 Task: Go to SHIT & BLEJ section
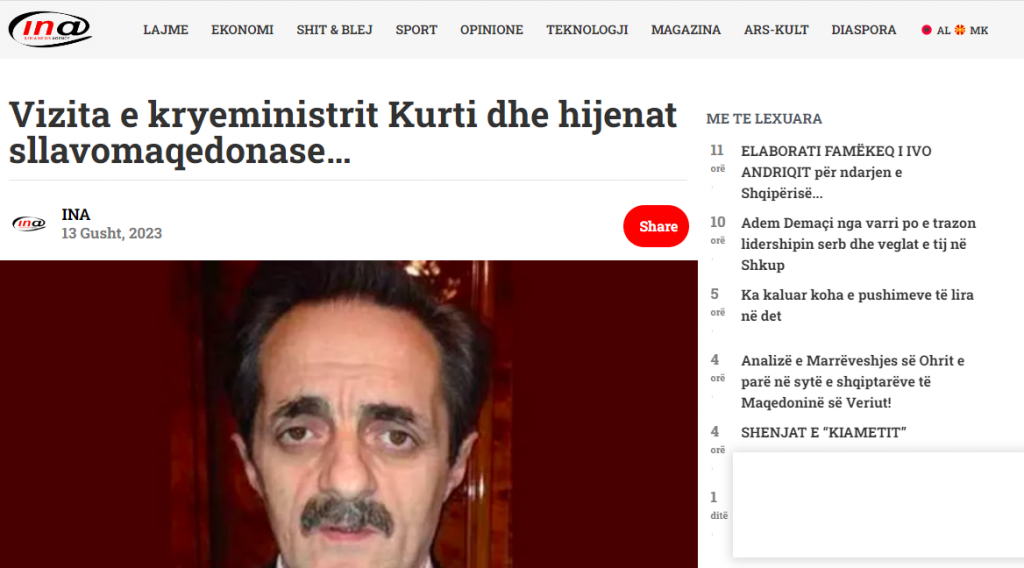334,30
